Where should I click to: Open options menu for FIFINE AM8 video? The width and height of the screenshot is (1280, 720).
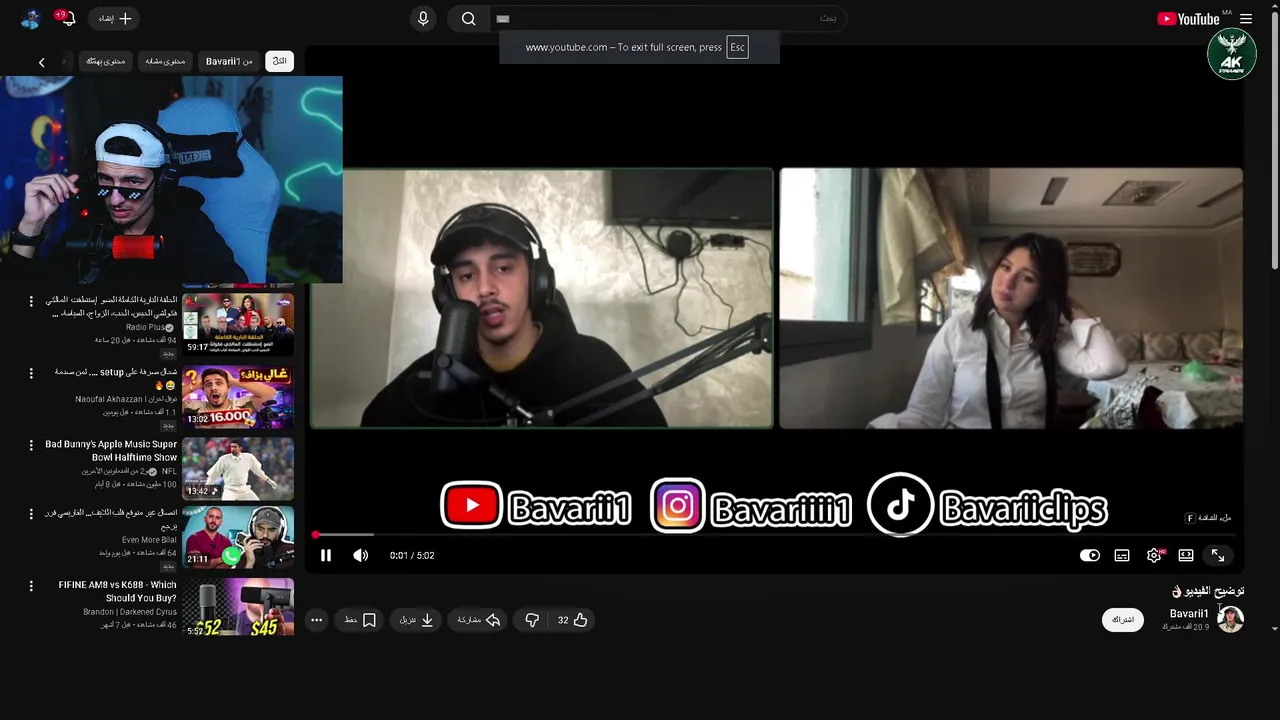[31, 586]
